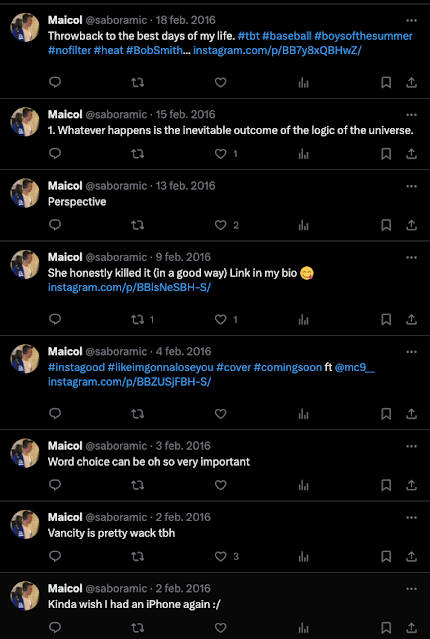Reply to the 18 feb. Throwback tweet
Image resolution: width=430 pixels, height=639 pixels.
coord(55,83)
